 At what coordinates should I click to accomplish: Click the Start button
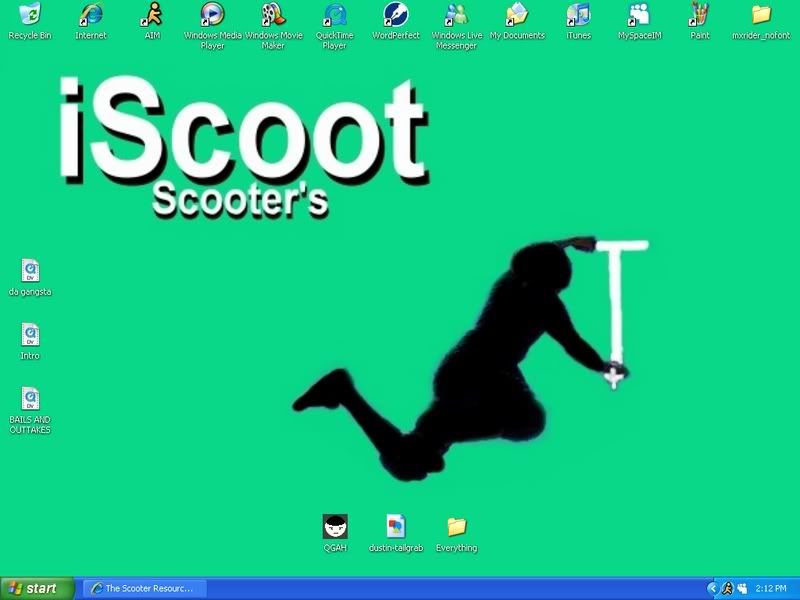[x=38, y=589]
